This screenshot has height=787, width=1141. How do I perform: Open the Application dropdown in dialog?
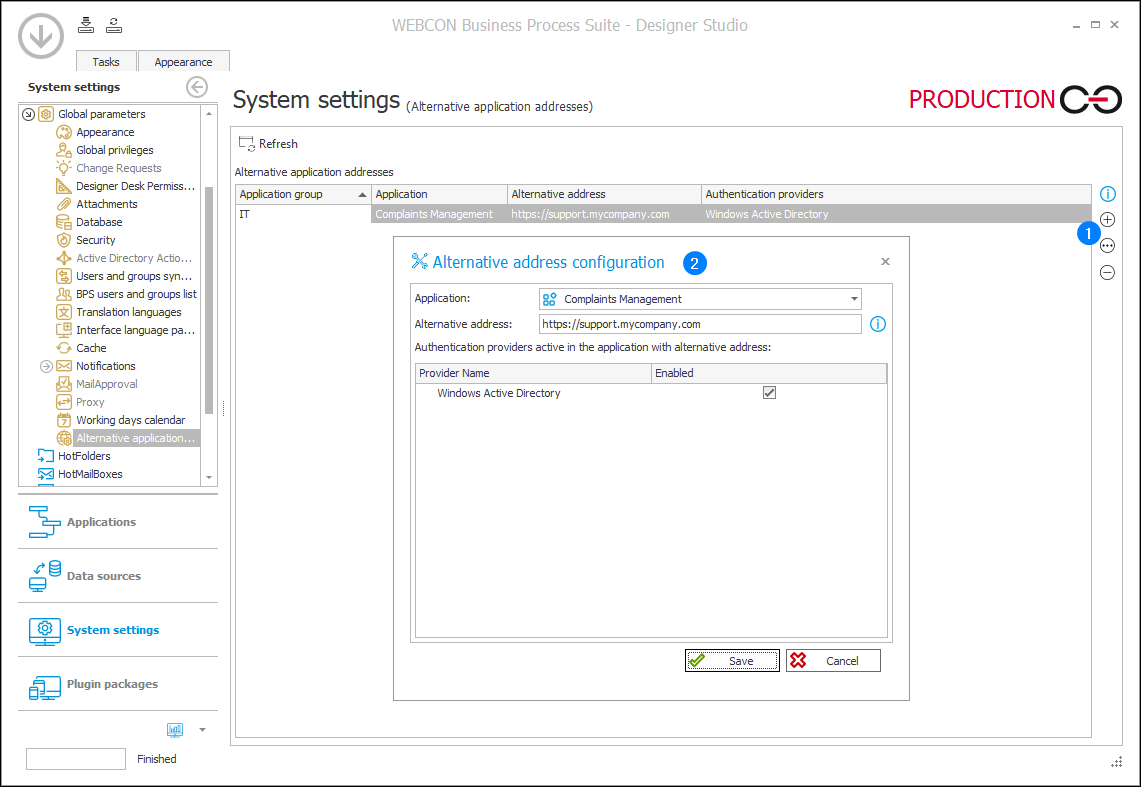click(854, 299)
